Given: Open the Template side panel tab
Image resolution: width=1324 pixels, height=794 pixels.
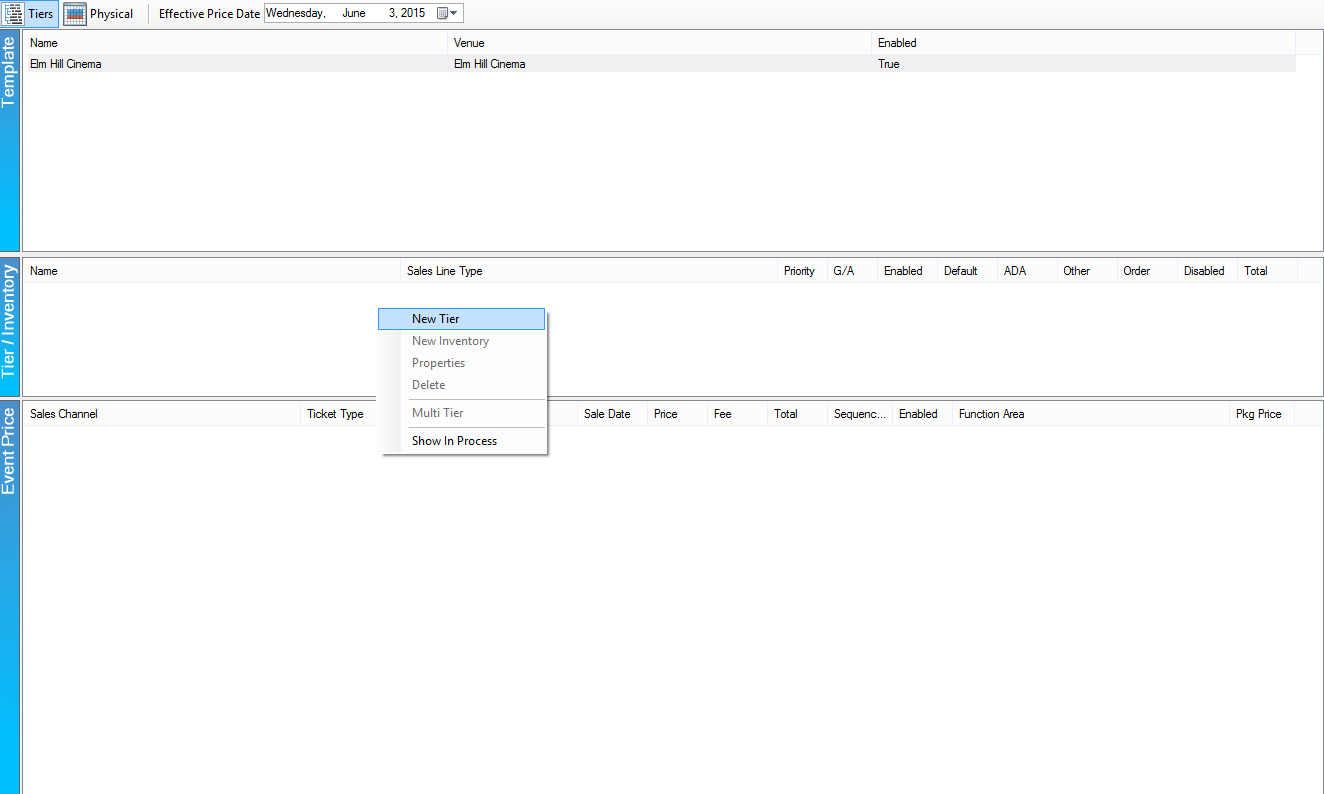Looking at the screenshot, I should click(x=9, y=141).
